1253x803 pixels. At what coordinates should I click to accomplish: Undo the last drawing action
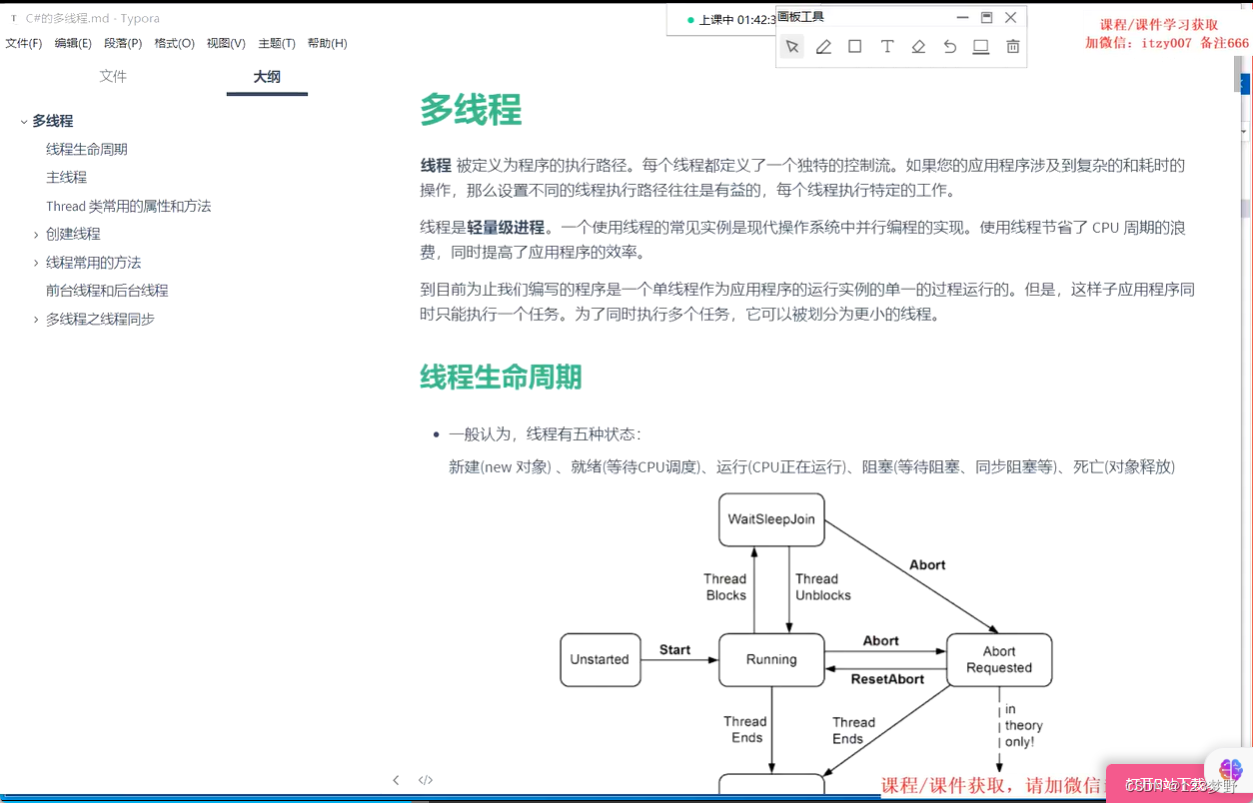point(950,46)
